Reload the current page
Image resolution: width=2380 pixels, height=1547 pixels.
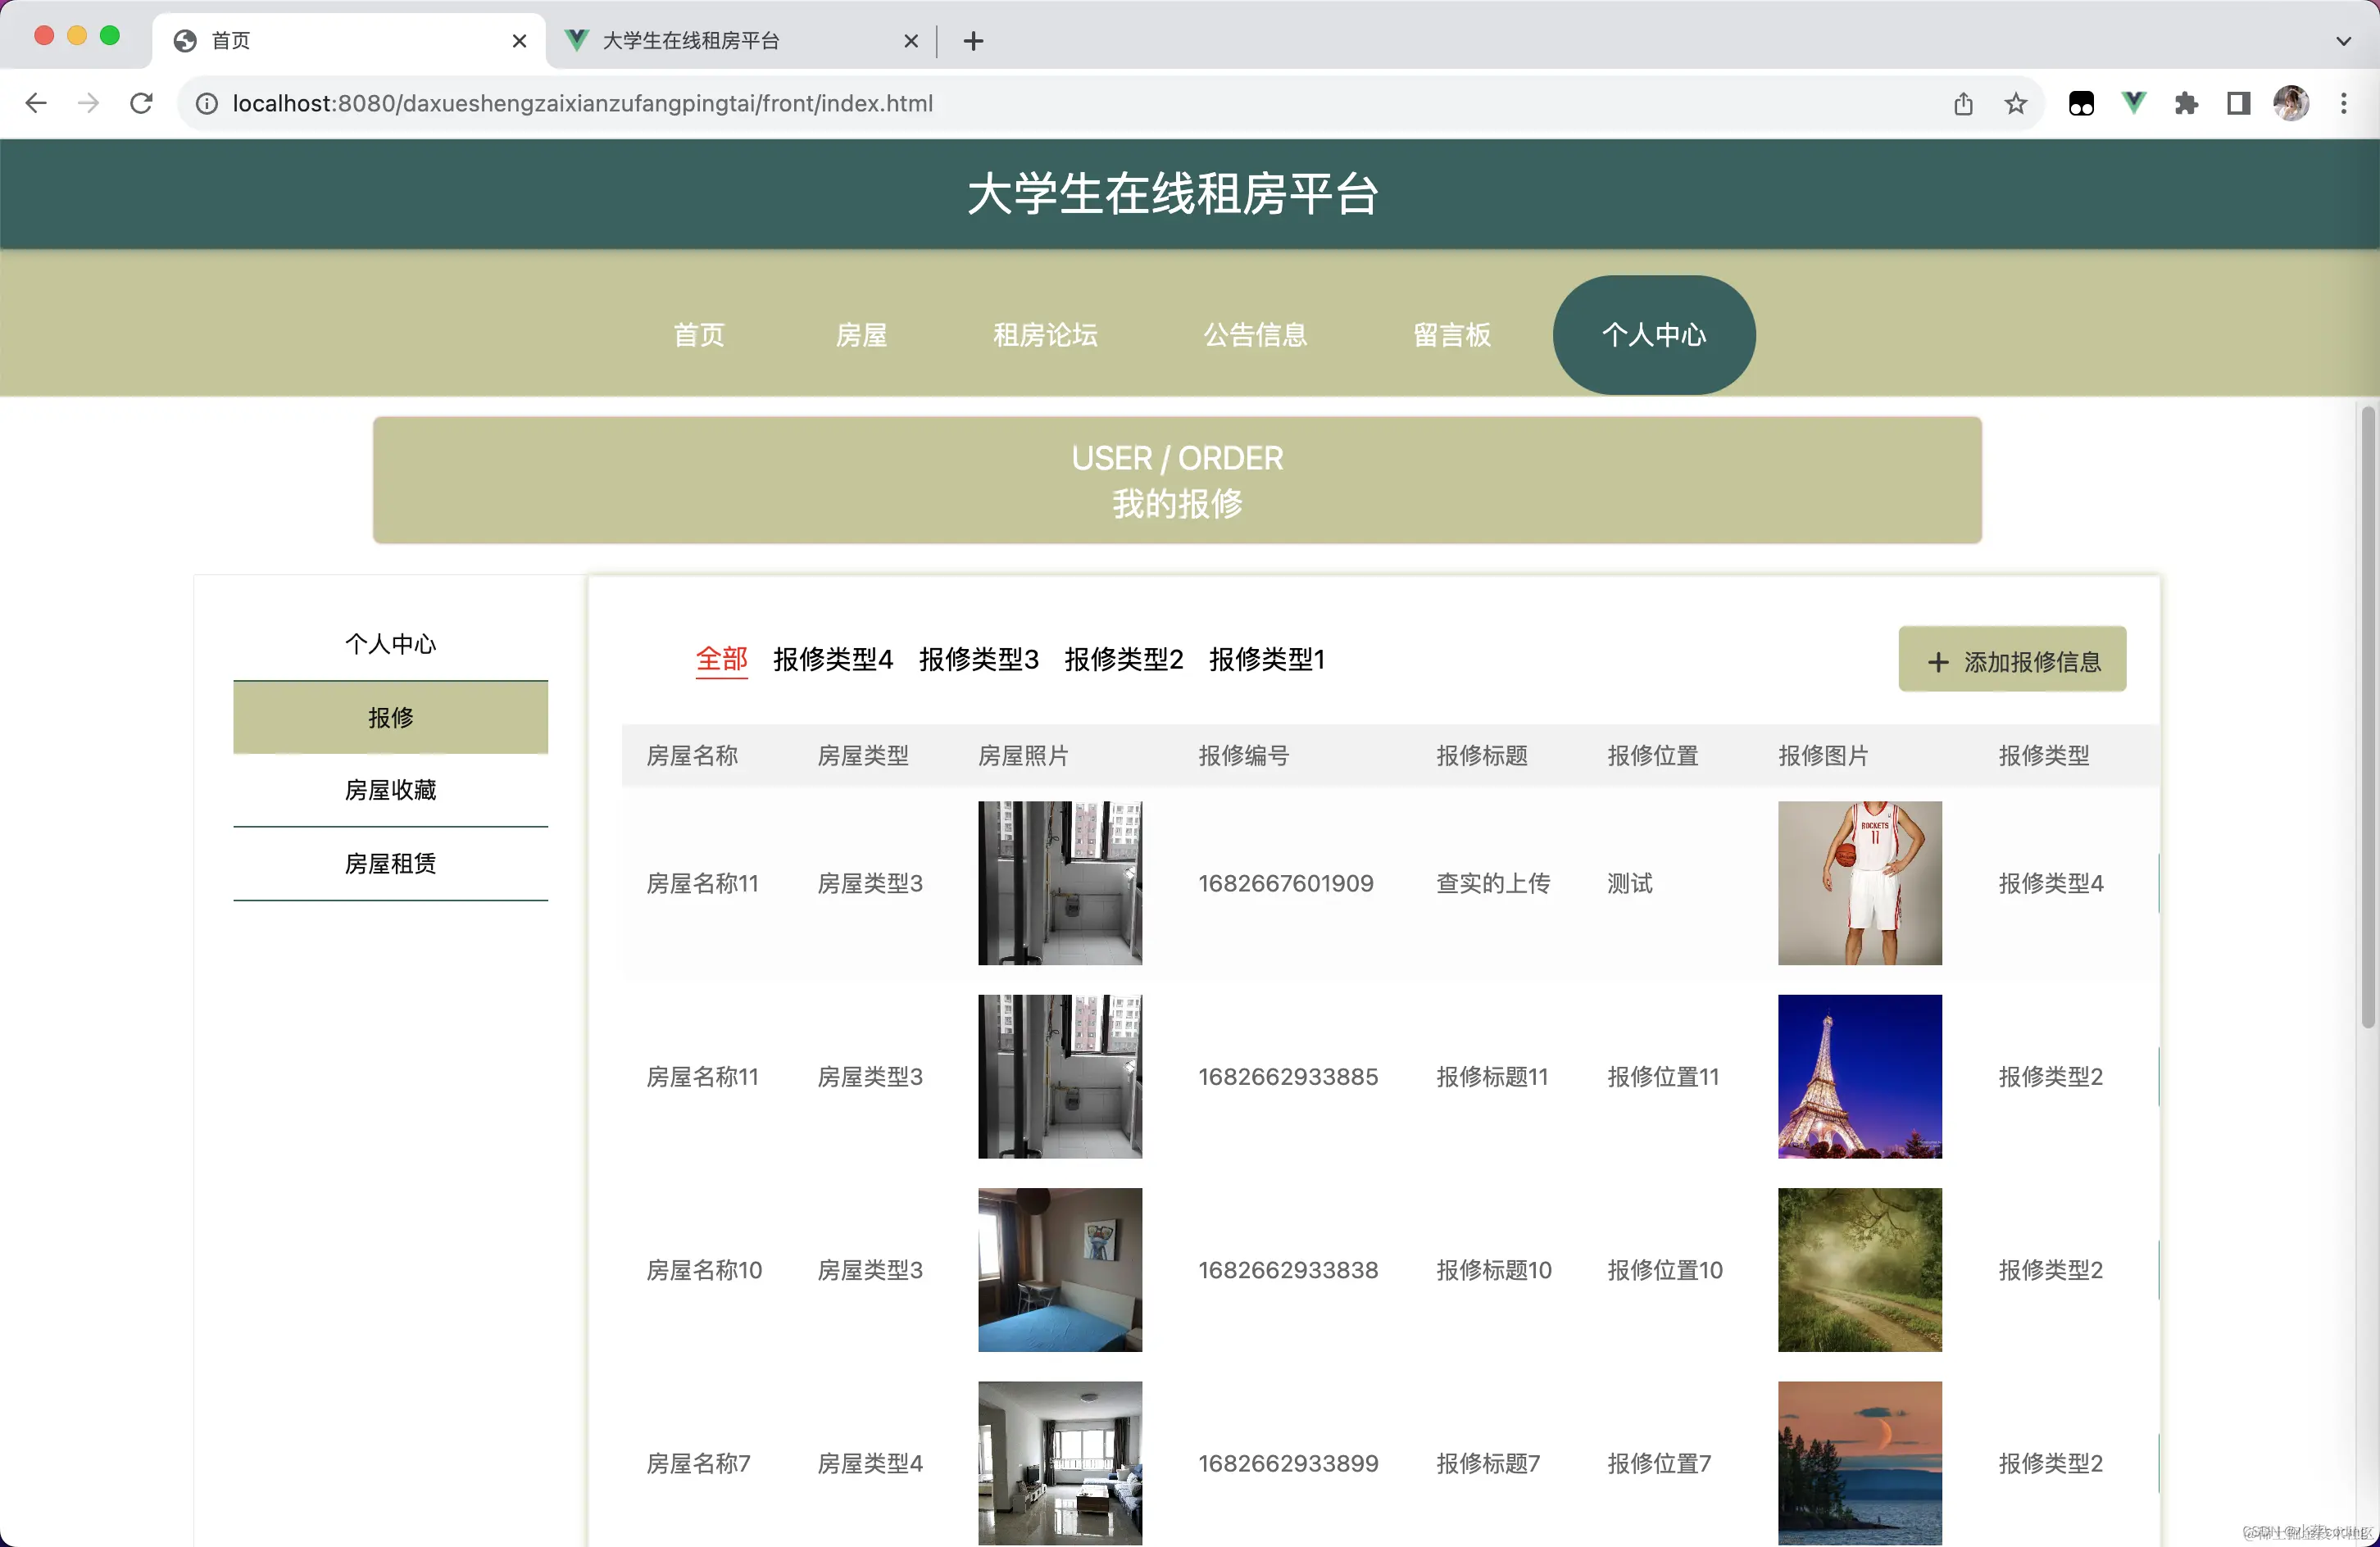[141, 103]
